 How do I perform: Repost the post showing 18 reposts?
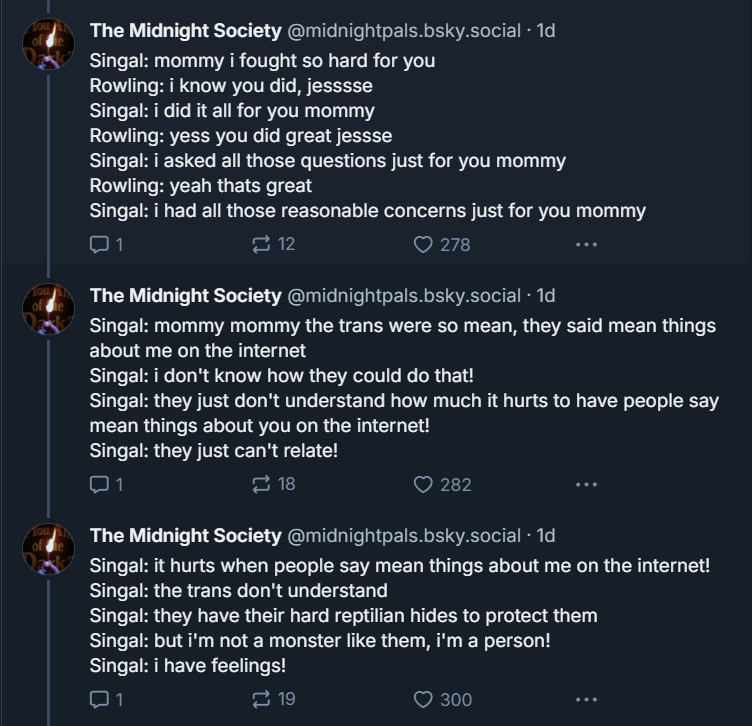[x=273, y=484]
